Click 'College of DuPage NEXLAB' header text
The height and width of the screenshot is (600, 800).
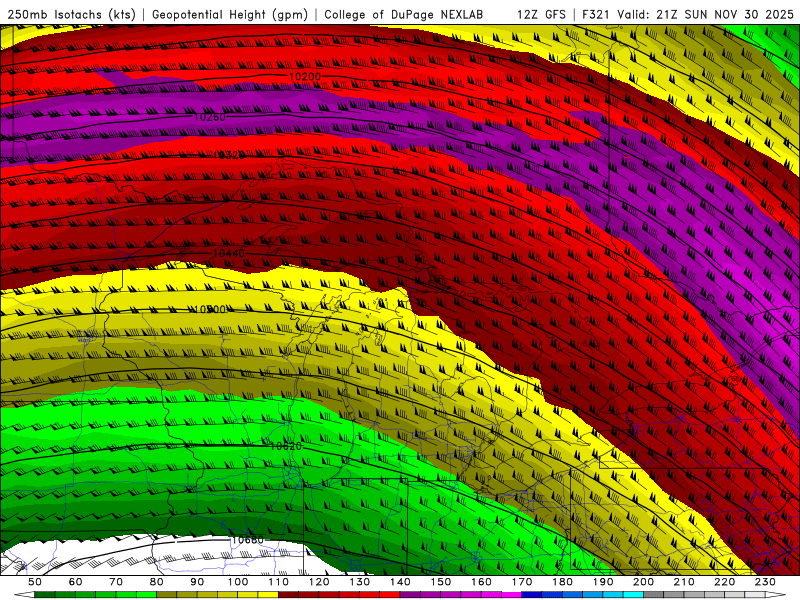tap(403, 15)
